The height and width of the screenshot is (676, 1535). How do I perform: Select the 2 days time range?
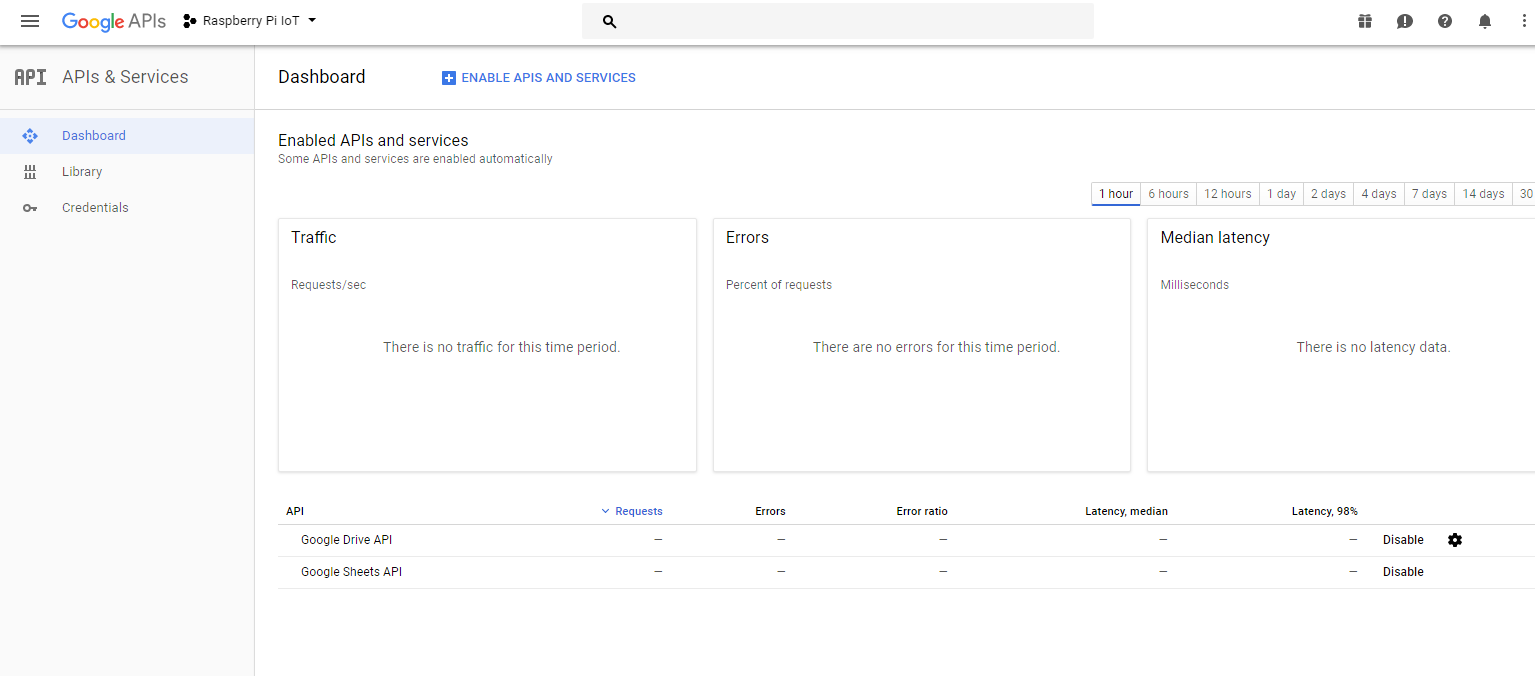tap(1328, 194)
